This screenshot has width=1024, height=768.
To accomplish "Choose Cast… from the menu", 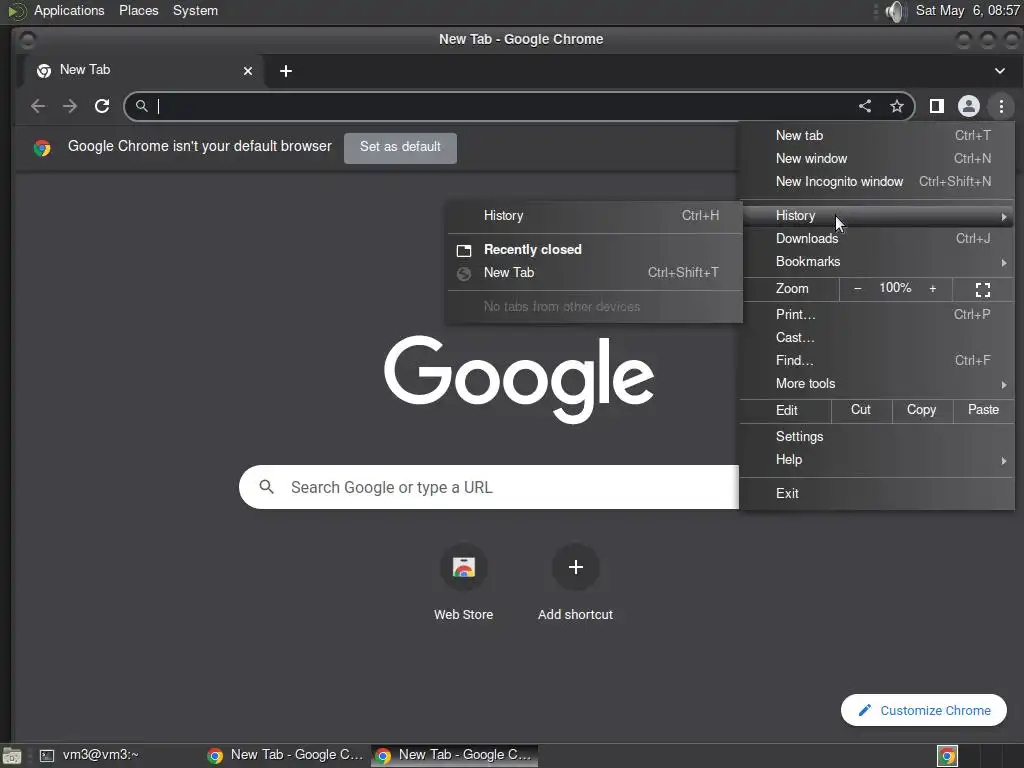I will pos(877,337).
